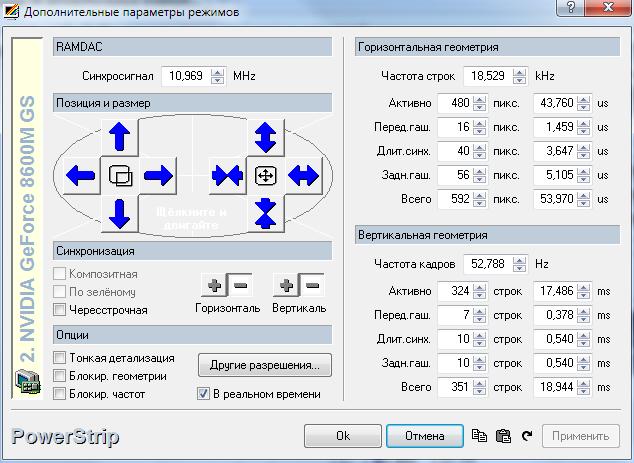This screenshot has height=463, width=634.
Task: Click the move screen up arrow
Action: coord(119,137)
